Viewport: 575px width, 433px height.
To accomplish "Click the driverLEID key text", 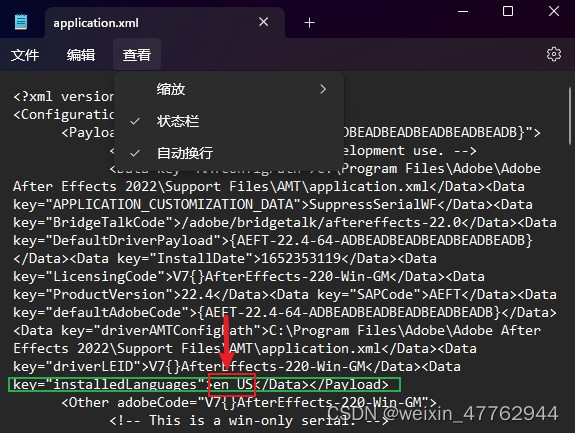I will pyautogui.click(x=93, y=366).
